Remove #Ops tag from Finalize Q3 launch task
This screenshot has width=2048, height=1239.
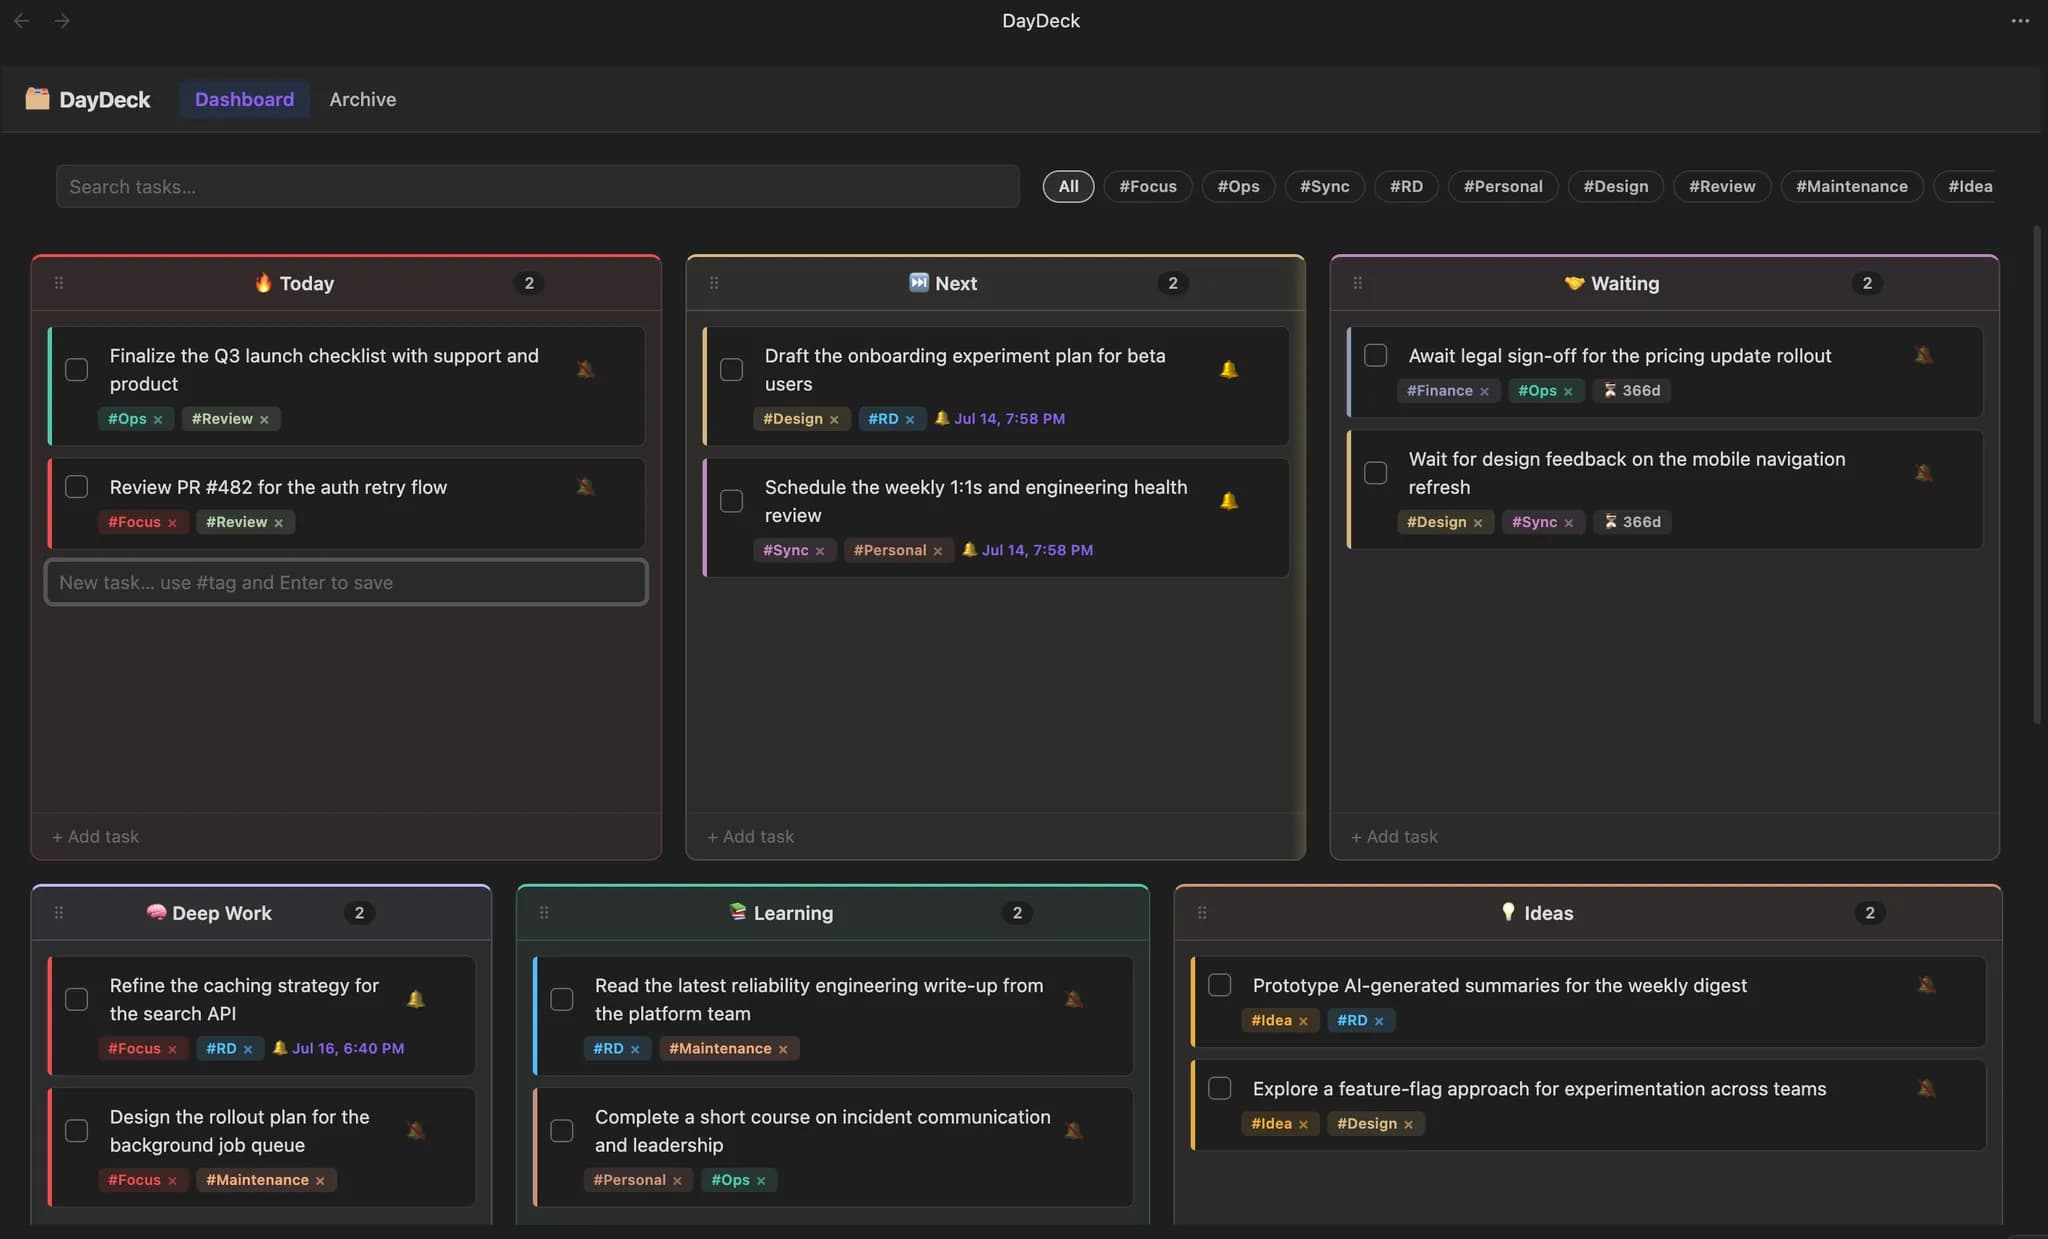click(158, 420)
